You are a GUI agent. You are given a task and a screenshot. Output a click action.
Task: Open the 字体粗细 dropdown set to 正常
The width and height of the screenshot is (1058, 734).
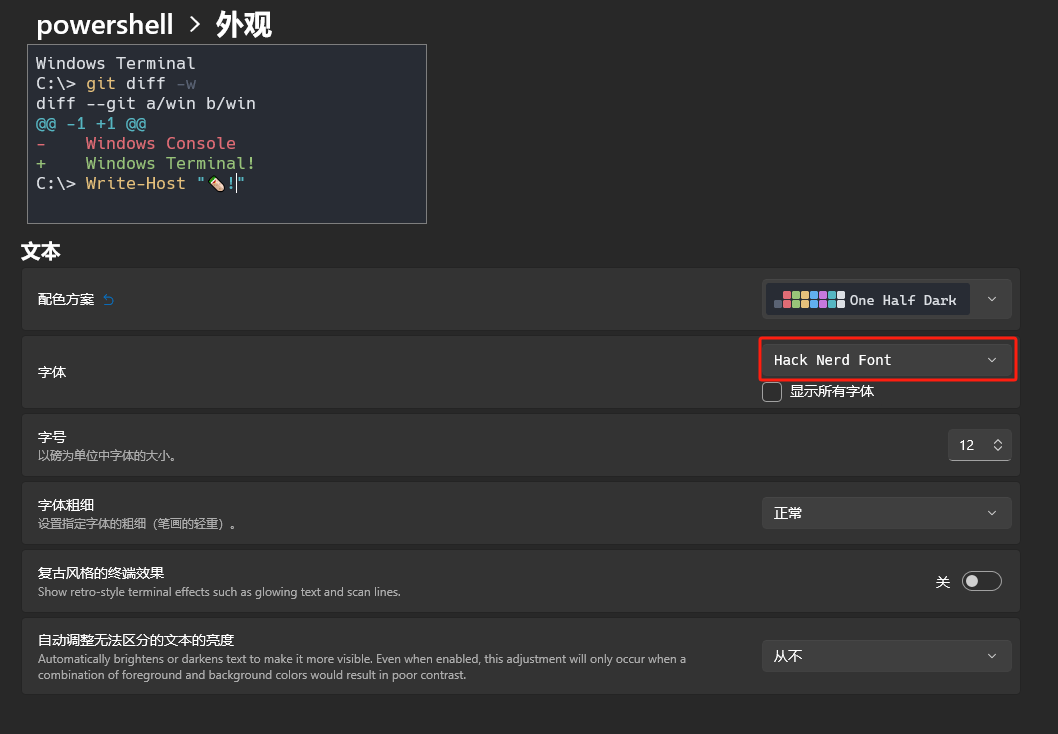886,513
